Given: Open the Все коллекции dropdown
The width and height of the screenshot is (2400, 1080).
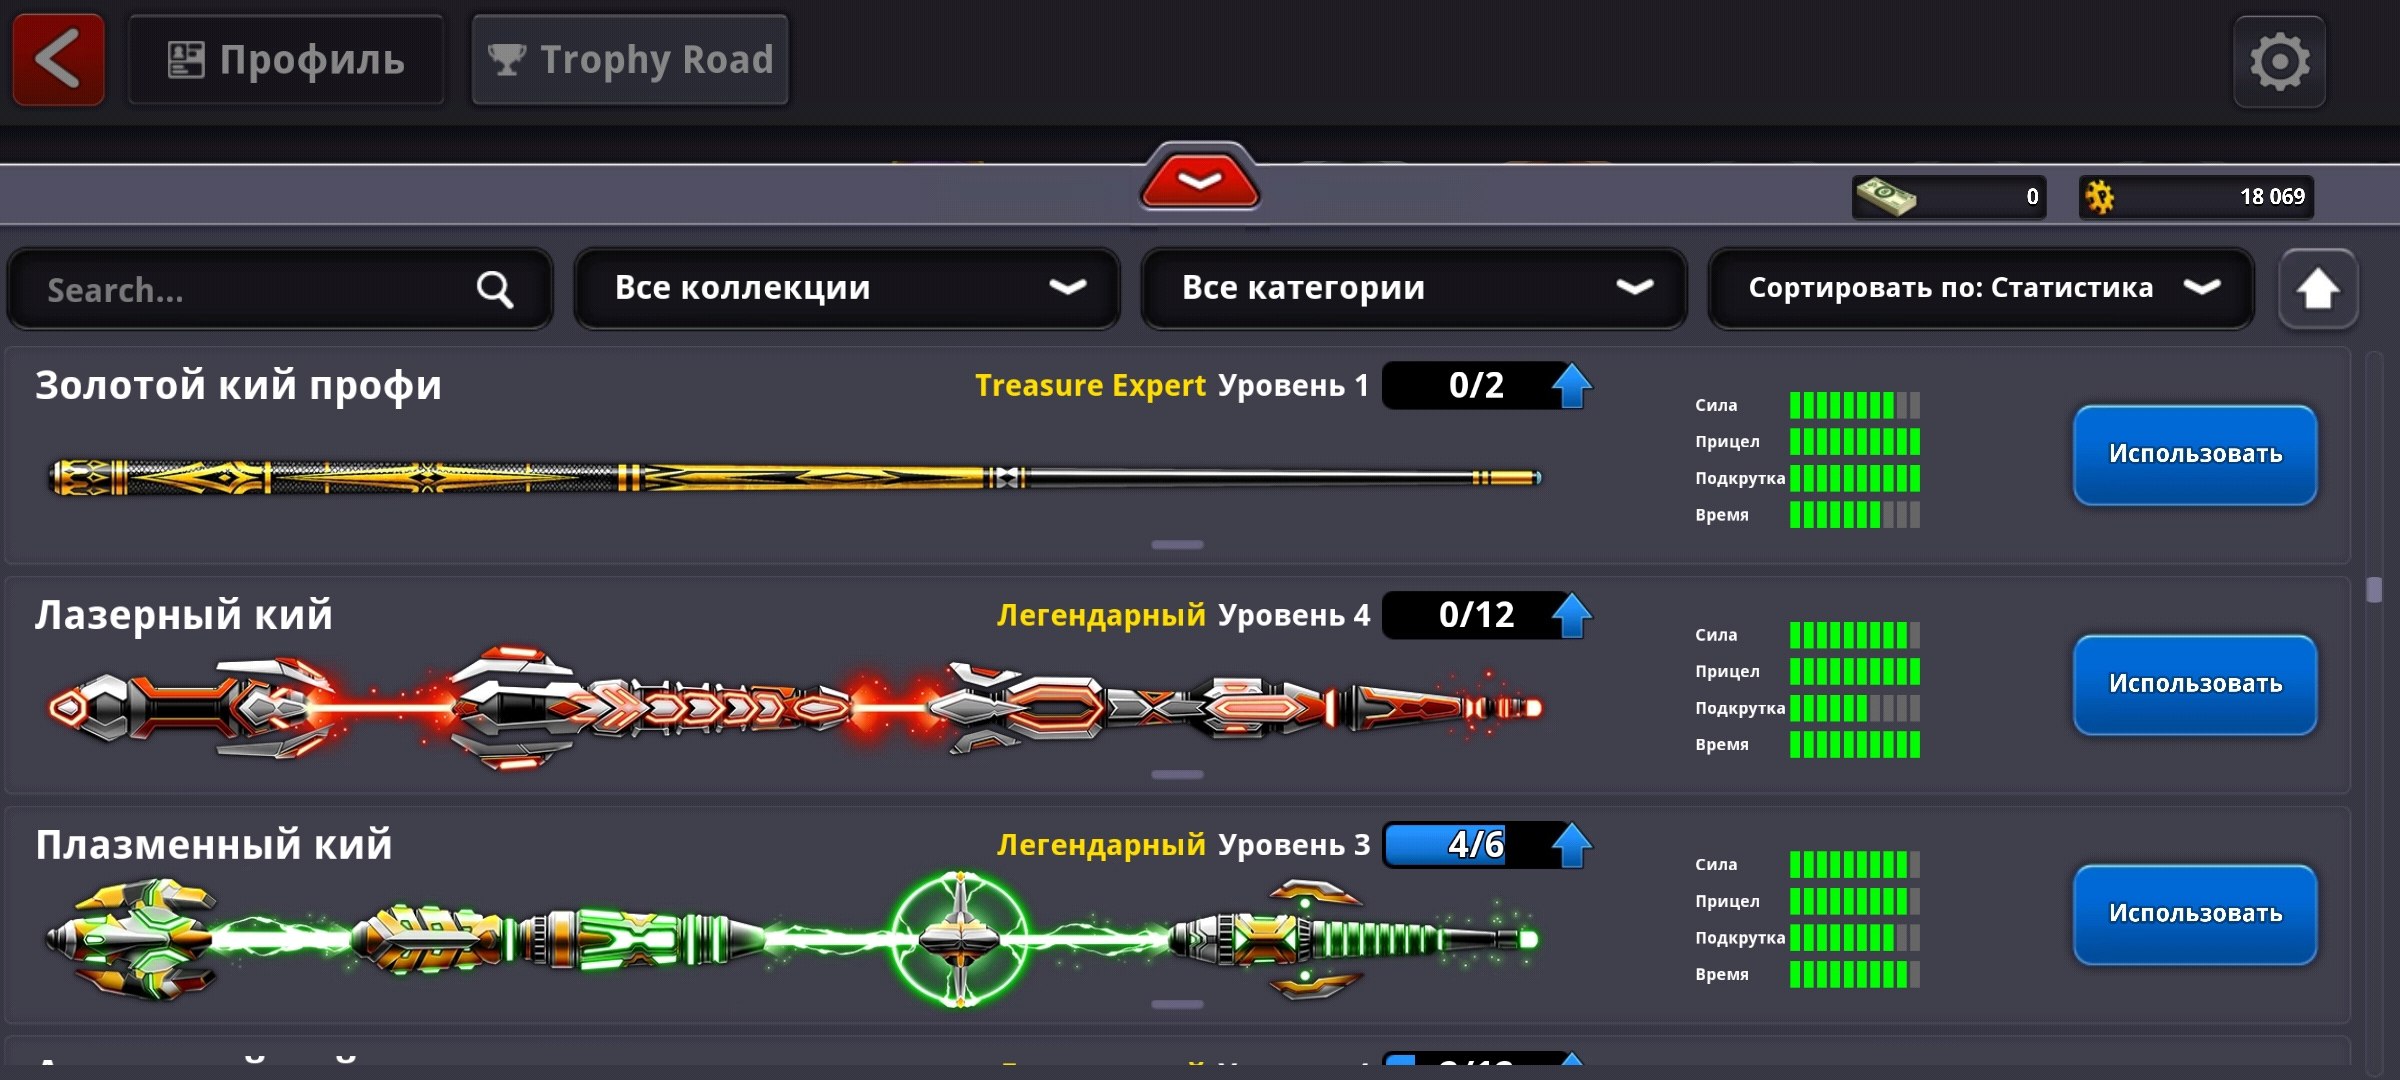Looking at the screenshot, I should point(847,288).
